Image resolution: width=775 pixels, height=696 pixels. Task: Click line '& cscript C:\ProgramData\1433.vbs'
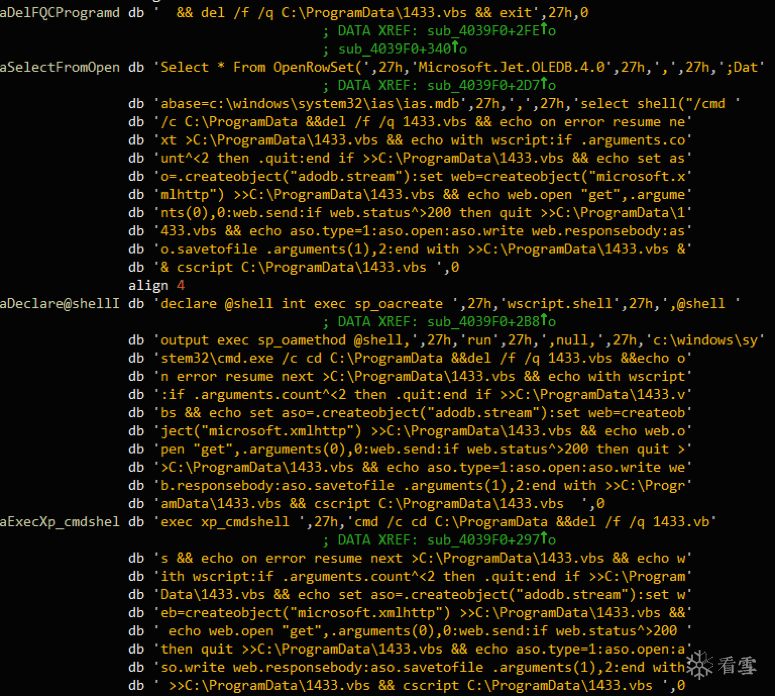[x=294, y=267]
